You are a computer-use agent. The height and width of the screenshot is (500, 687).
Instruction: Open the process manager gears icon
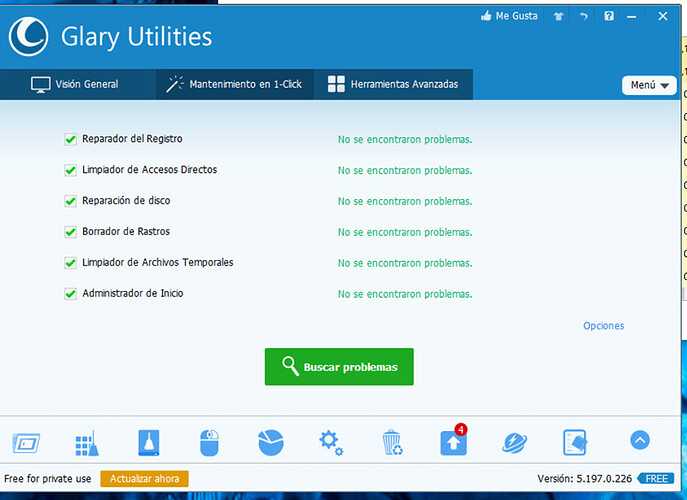click(331, 443)
